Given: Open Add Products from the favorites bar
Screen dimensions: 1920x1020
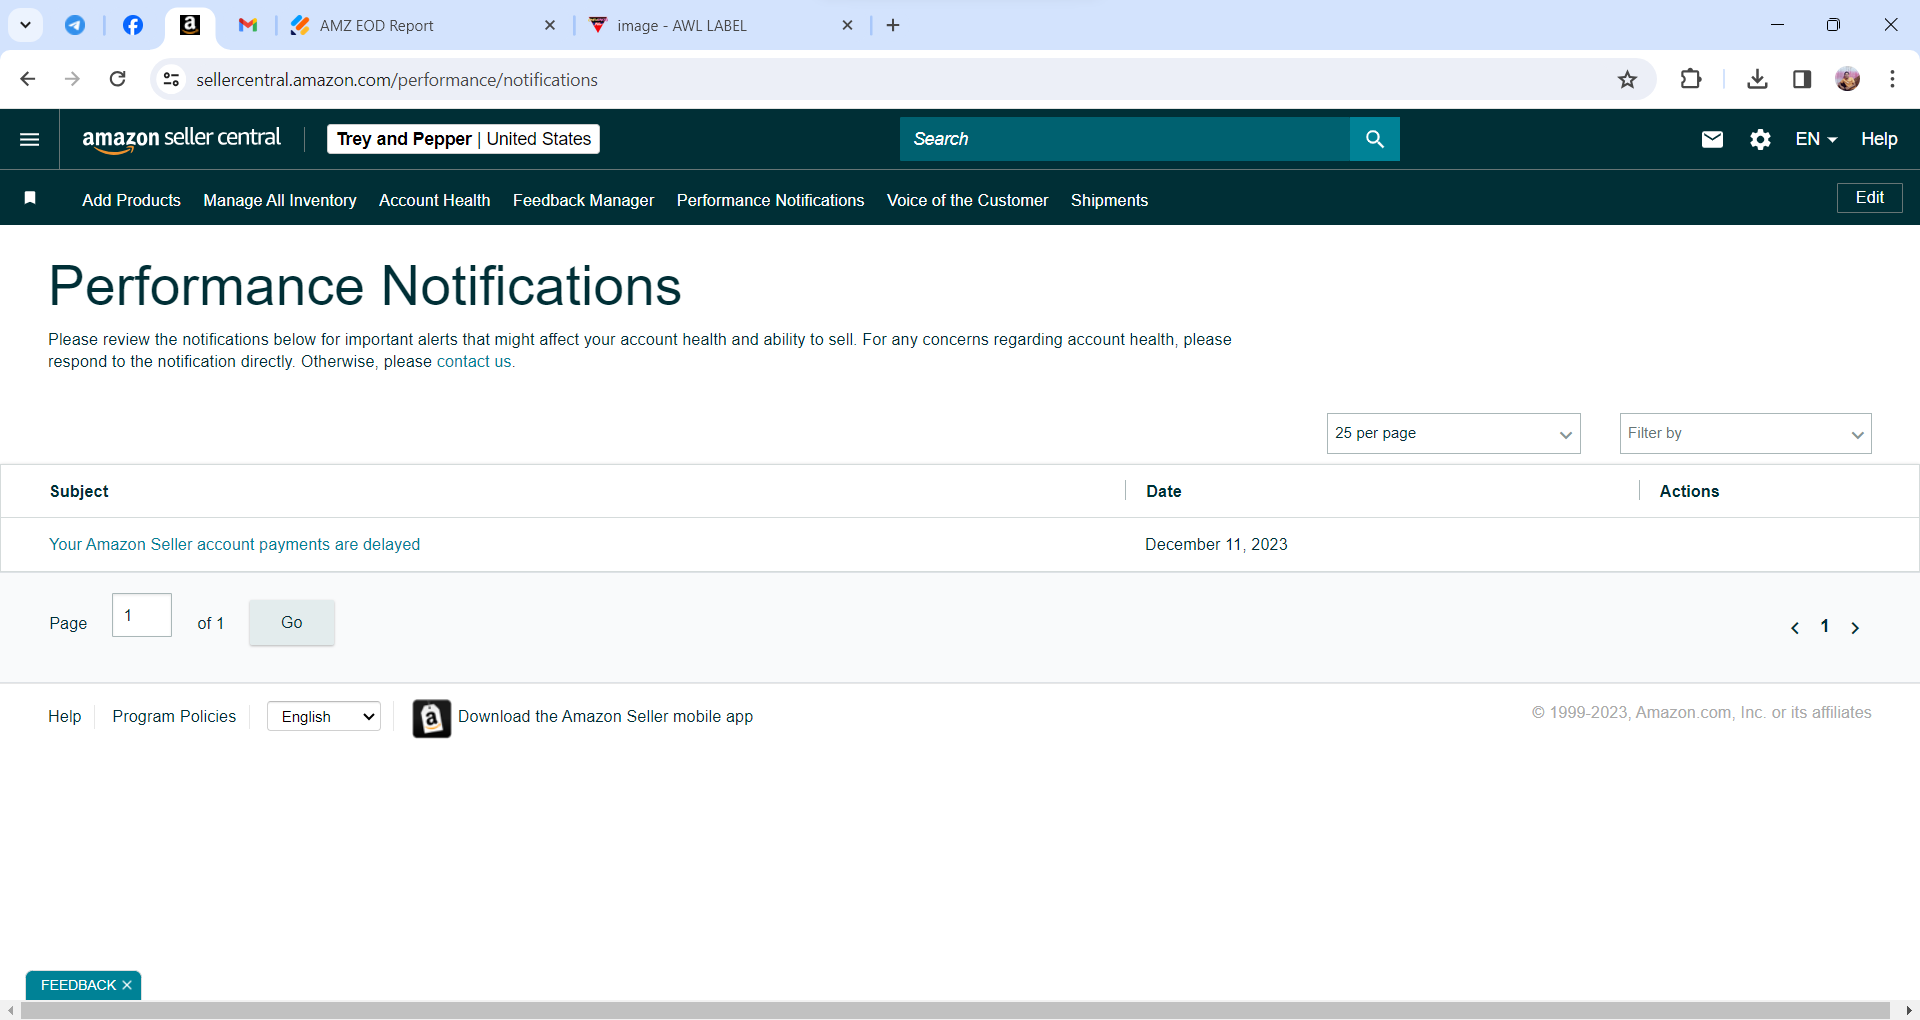Looking at the screenshot, I should pos(131,200).
